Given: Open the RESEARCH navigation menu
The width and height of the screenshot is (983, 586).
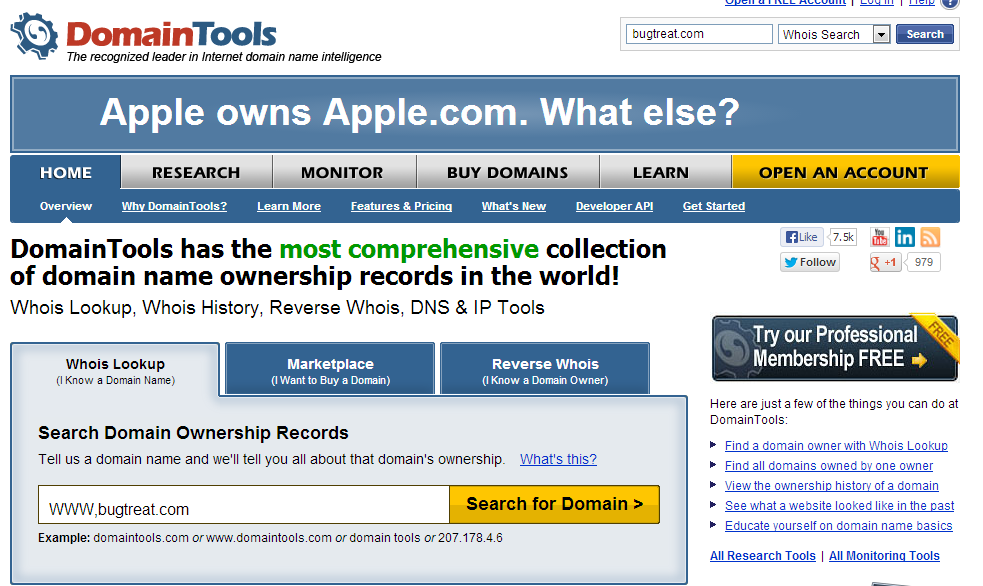Looking at the screenshot, I should click(196, 172).
